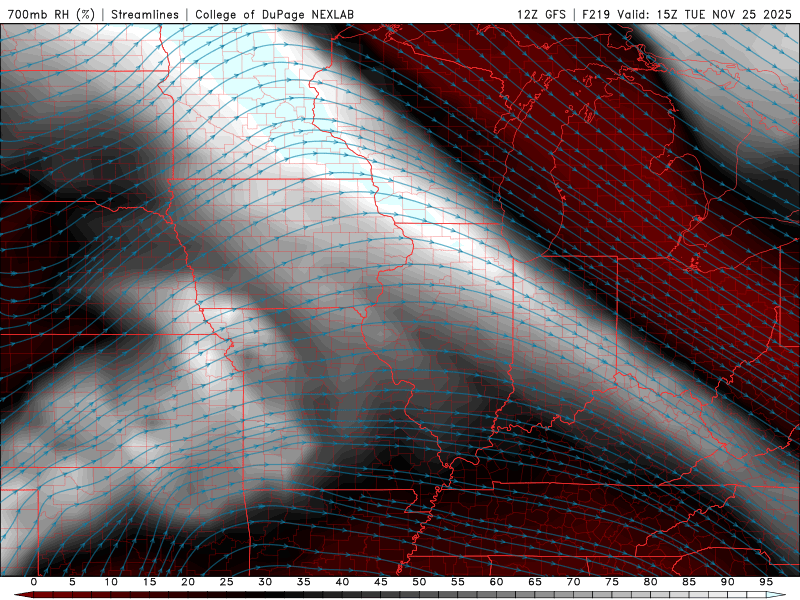
Task: Select the "60" color scale label
Action: click(x=496, y=582)
